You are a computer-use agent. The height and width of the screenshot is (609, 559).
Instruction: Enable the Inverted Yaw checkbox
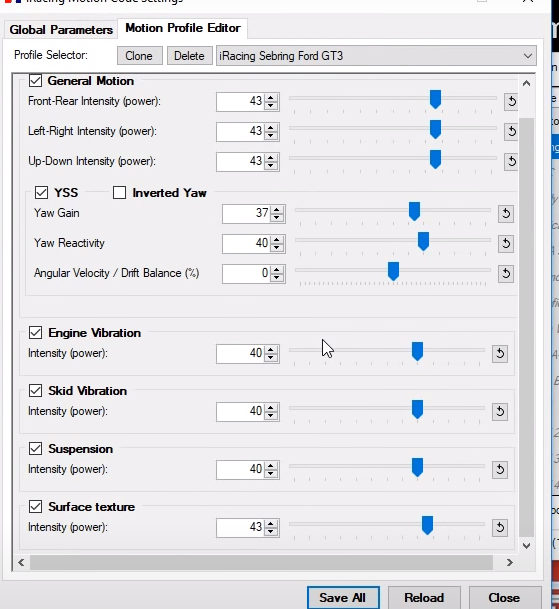point(119,193)
